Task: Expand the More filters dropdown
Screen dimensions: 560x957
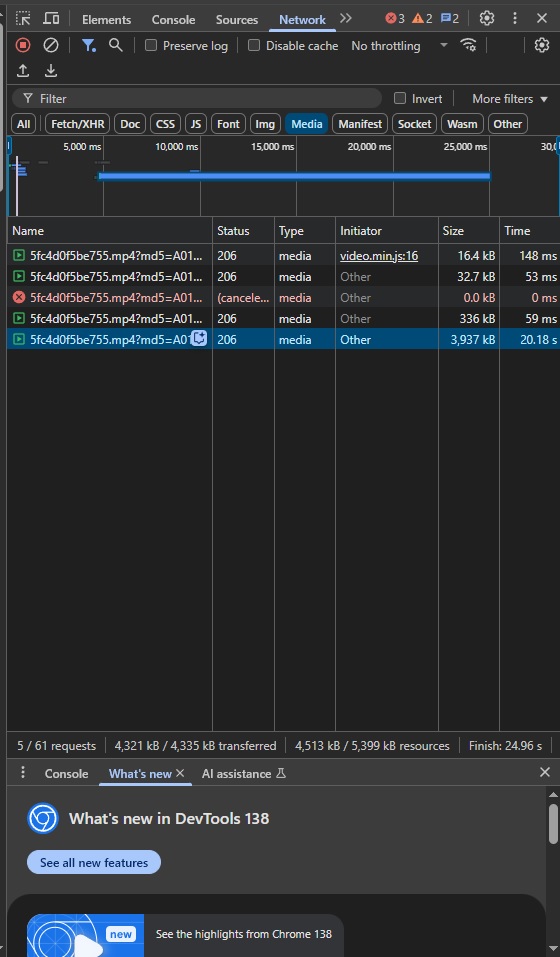Action: coord(510,99)
